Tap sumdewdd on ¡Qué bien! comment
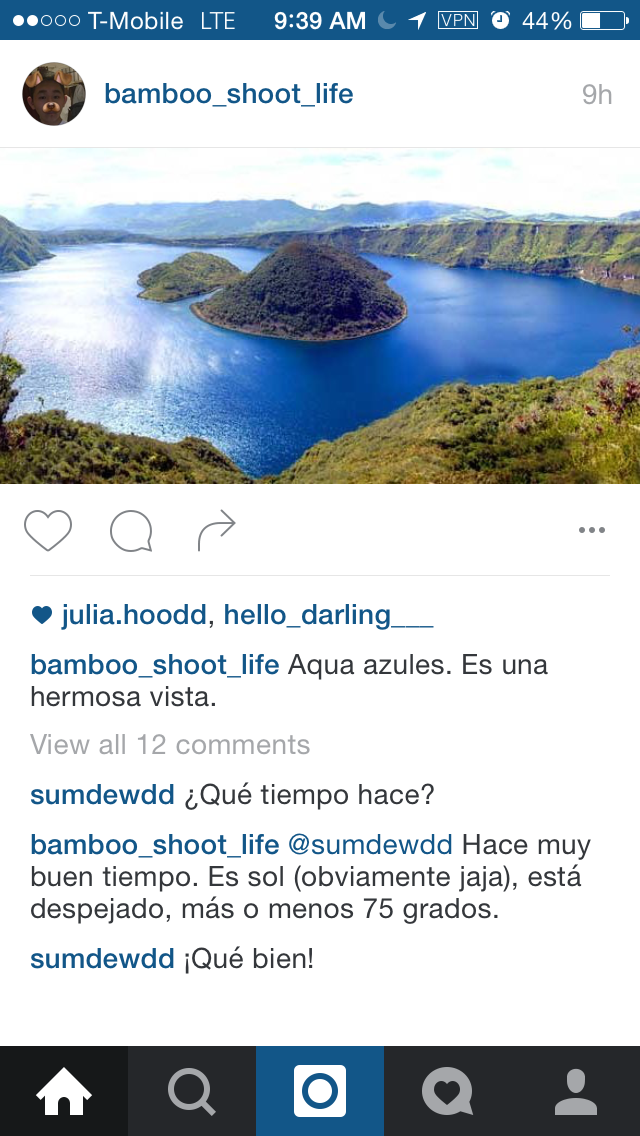640x1136 pixels. (x=102, y=958)
